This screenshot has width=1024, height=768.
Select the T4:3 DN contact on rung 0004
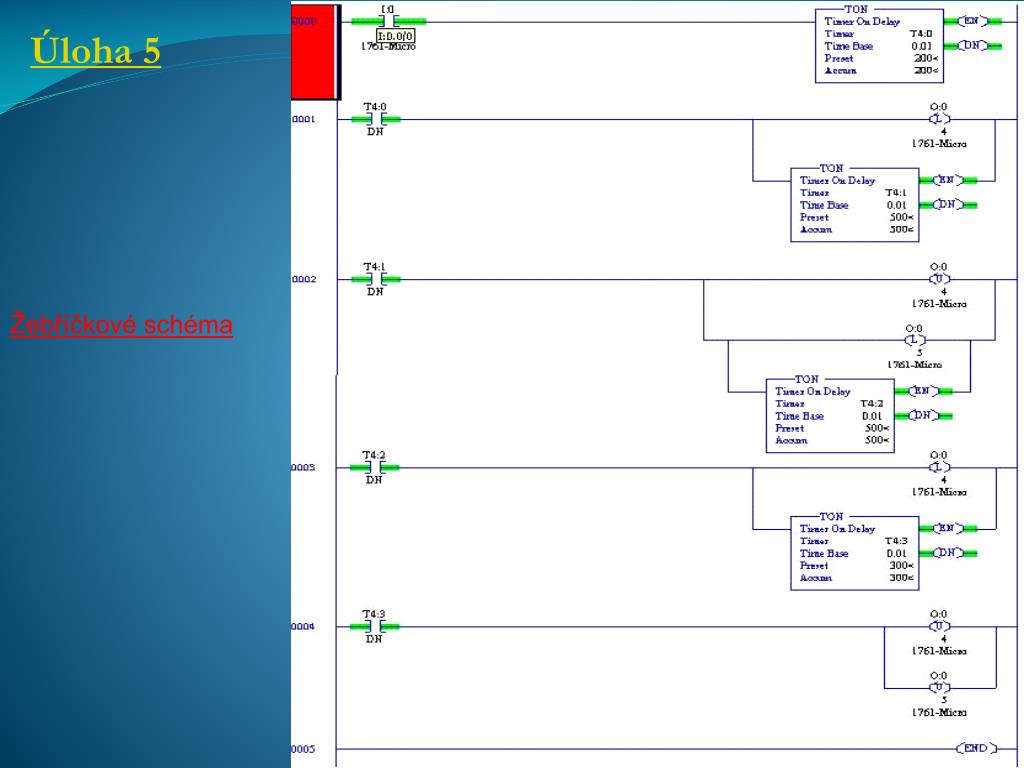point(374,626)
